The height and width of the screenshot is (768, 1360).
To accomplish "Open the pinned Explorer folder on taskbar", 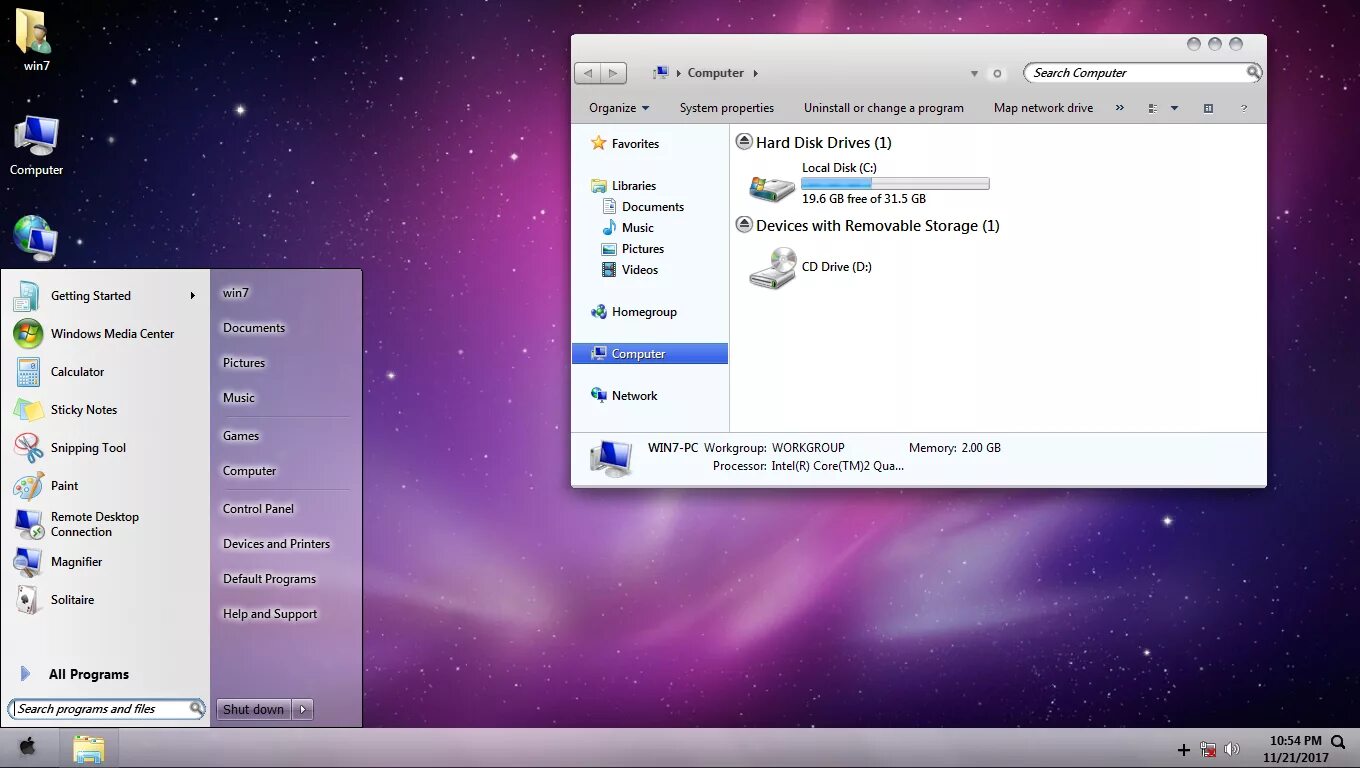I will pyautogui.click(x=88, y=749).
